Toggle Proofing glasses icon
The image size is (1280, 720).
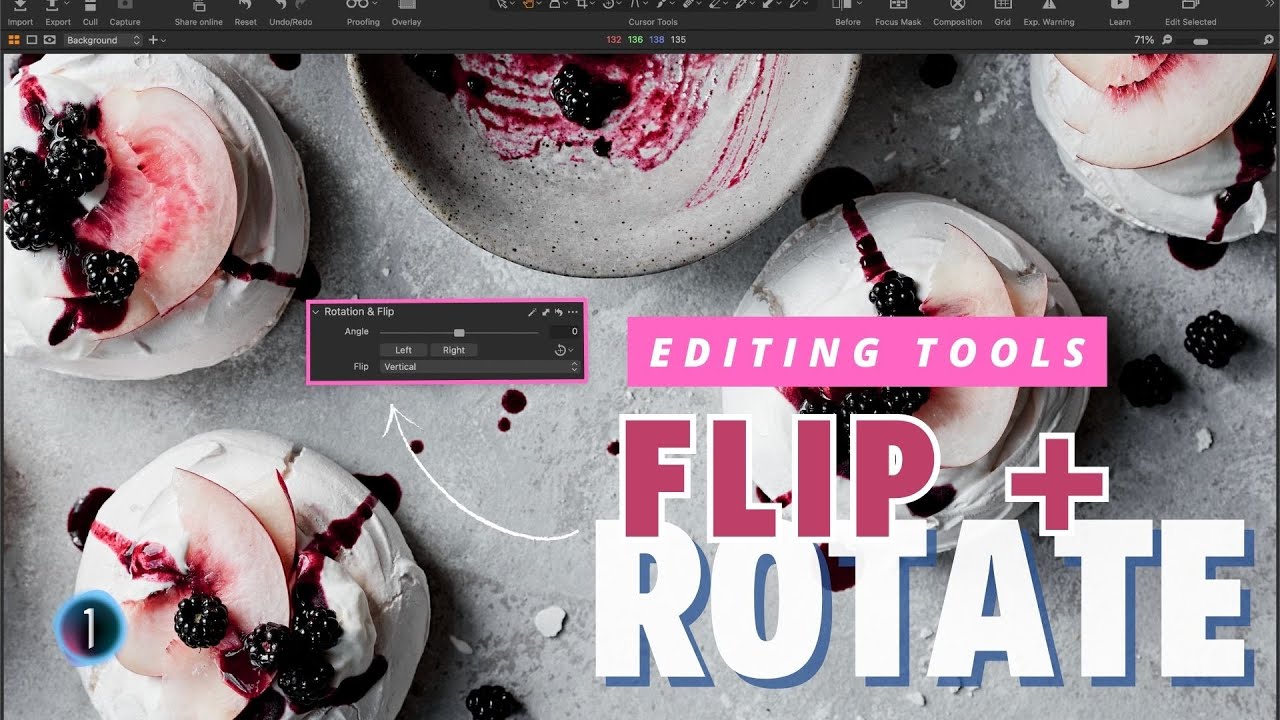(x=357, y=5)
